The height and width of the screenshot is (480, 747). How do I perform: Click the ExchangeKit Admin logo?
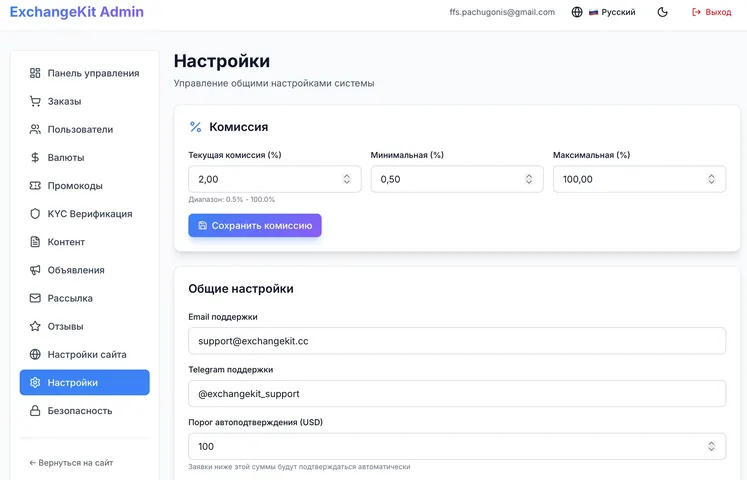(77, 11)
